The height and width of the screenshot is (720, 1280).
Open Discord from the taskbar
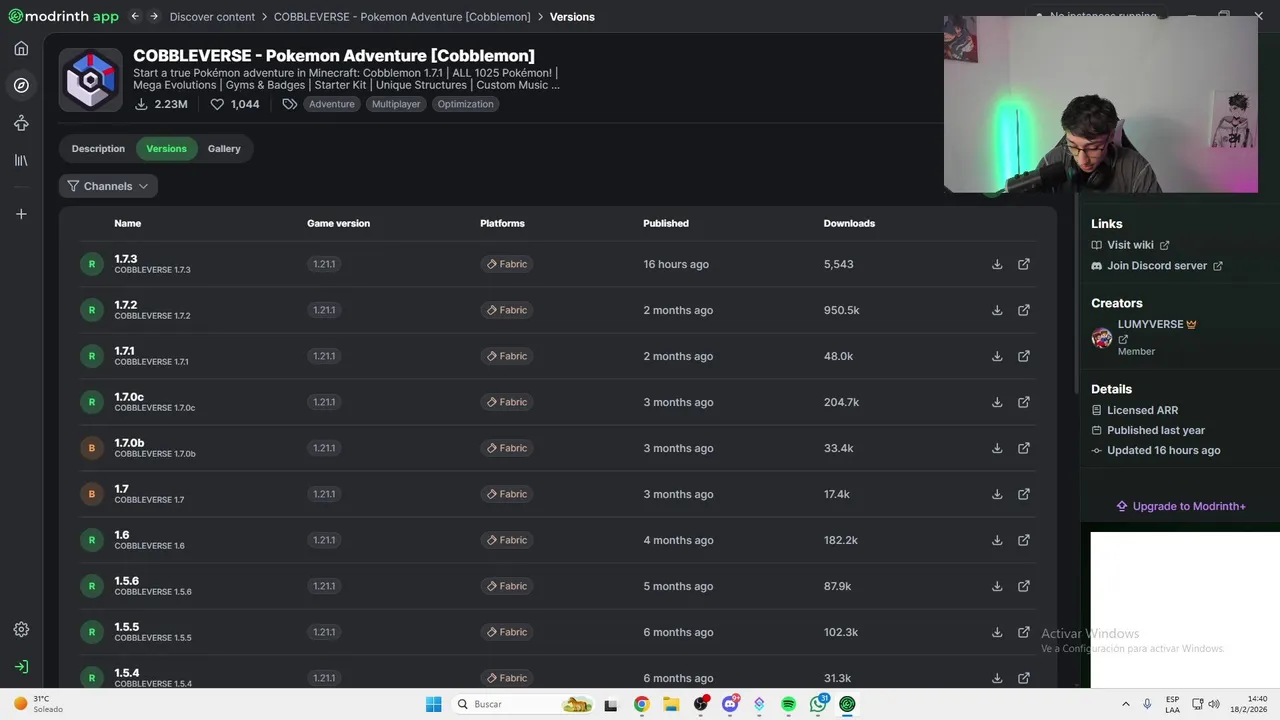[731, 704]
